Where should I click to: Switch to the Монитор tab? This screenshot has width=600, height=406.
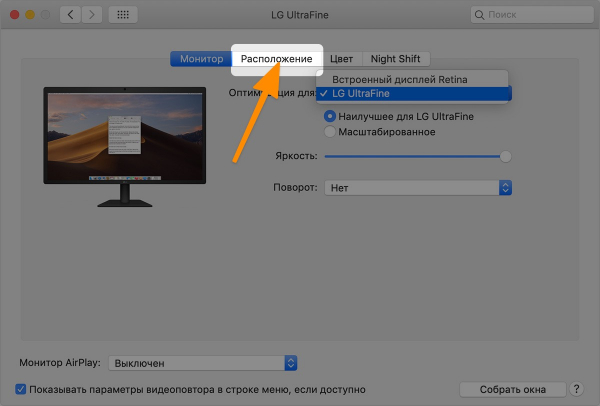click(x=201, y=59)
